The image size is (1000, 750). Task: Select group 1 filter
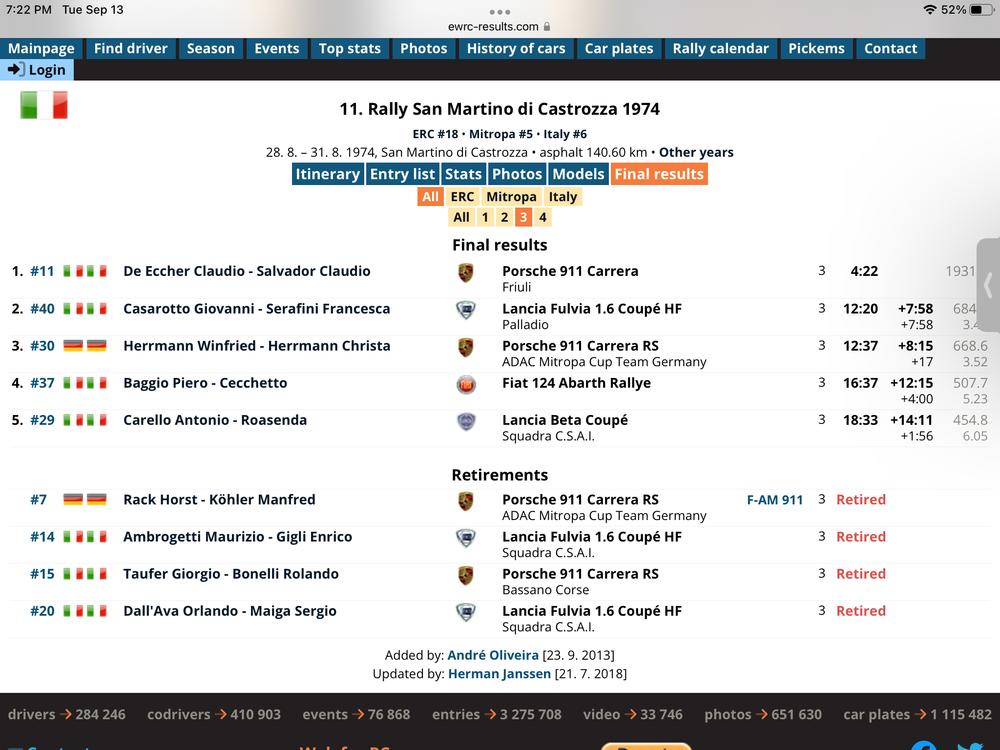pyautogui.click(x=485, y=217)
